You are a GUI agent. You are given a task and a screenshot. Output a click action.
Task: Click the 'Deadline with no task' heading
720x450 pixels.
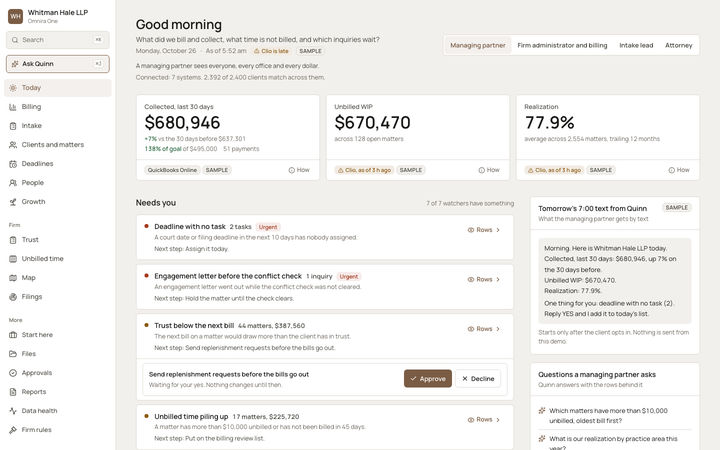tap(190, 227)
